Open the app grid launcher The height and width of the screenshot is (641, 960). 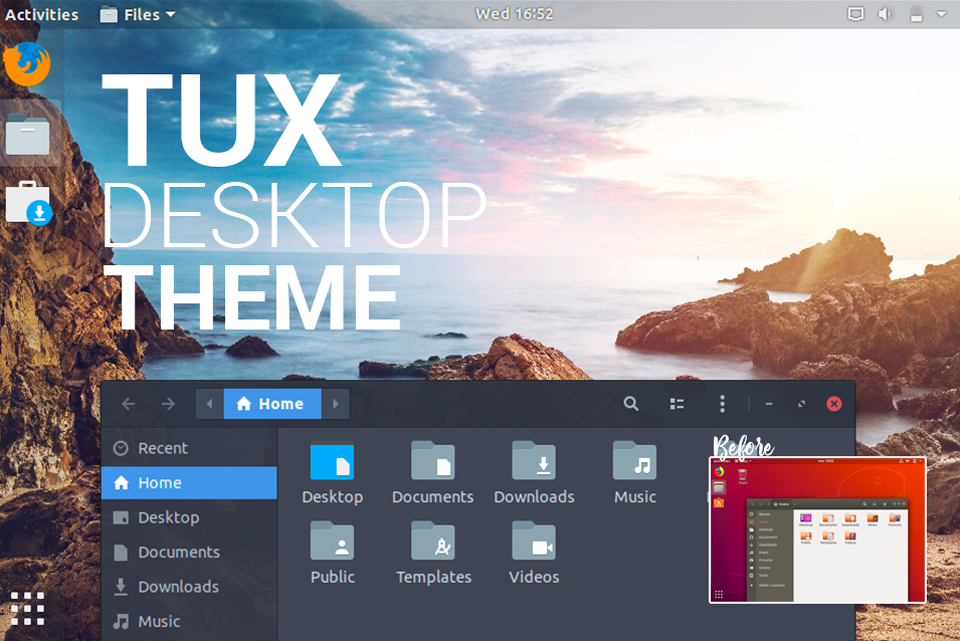pyautogui.click(x=27, y=607)
